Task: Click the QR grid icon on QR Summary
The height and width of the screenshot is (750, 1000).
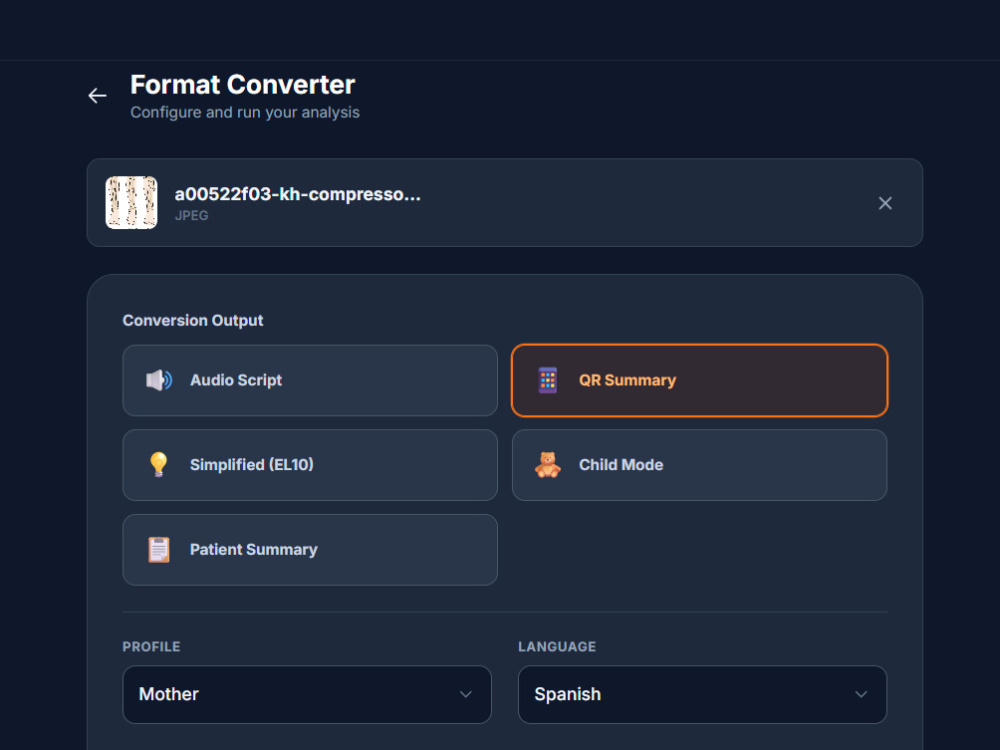Action: tap(547, 380)
